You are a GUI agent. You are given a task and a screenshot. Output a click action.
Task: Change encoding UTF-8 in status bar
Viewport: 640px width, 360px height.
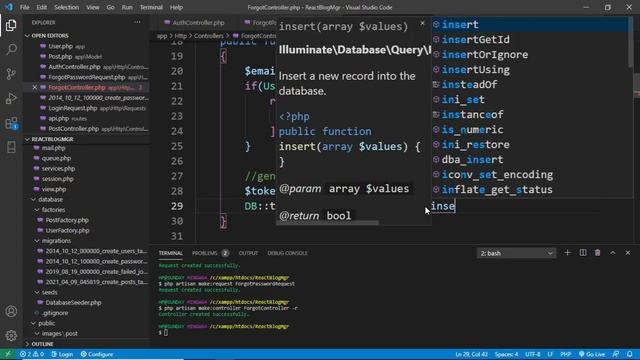tap(533, 354)
